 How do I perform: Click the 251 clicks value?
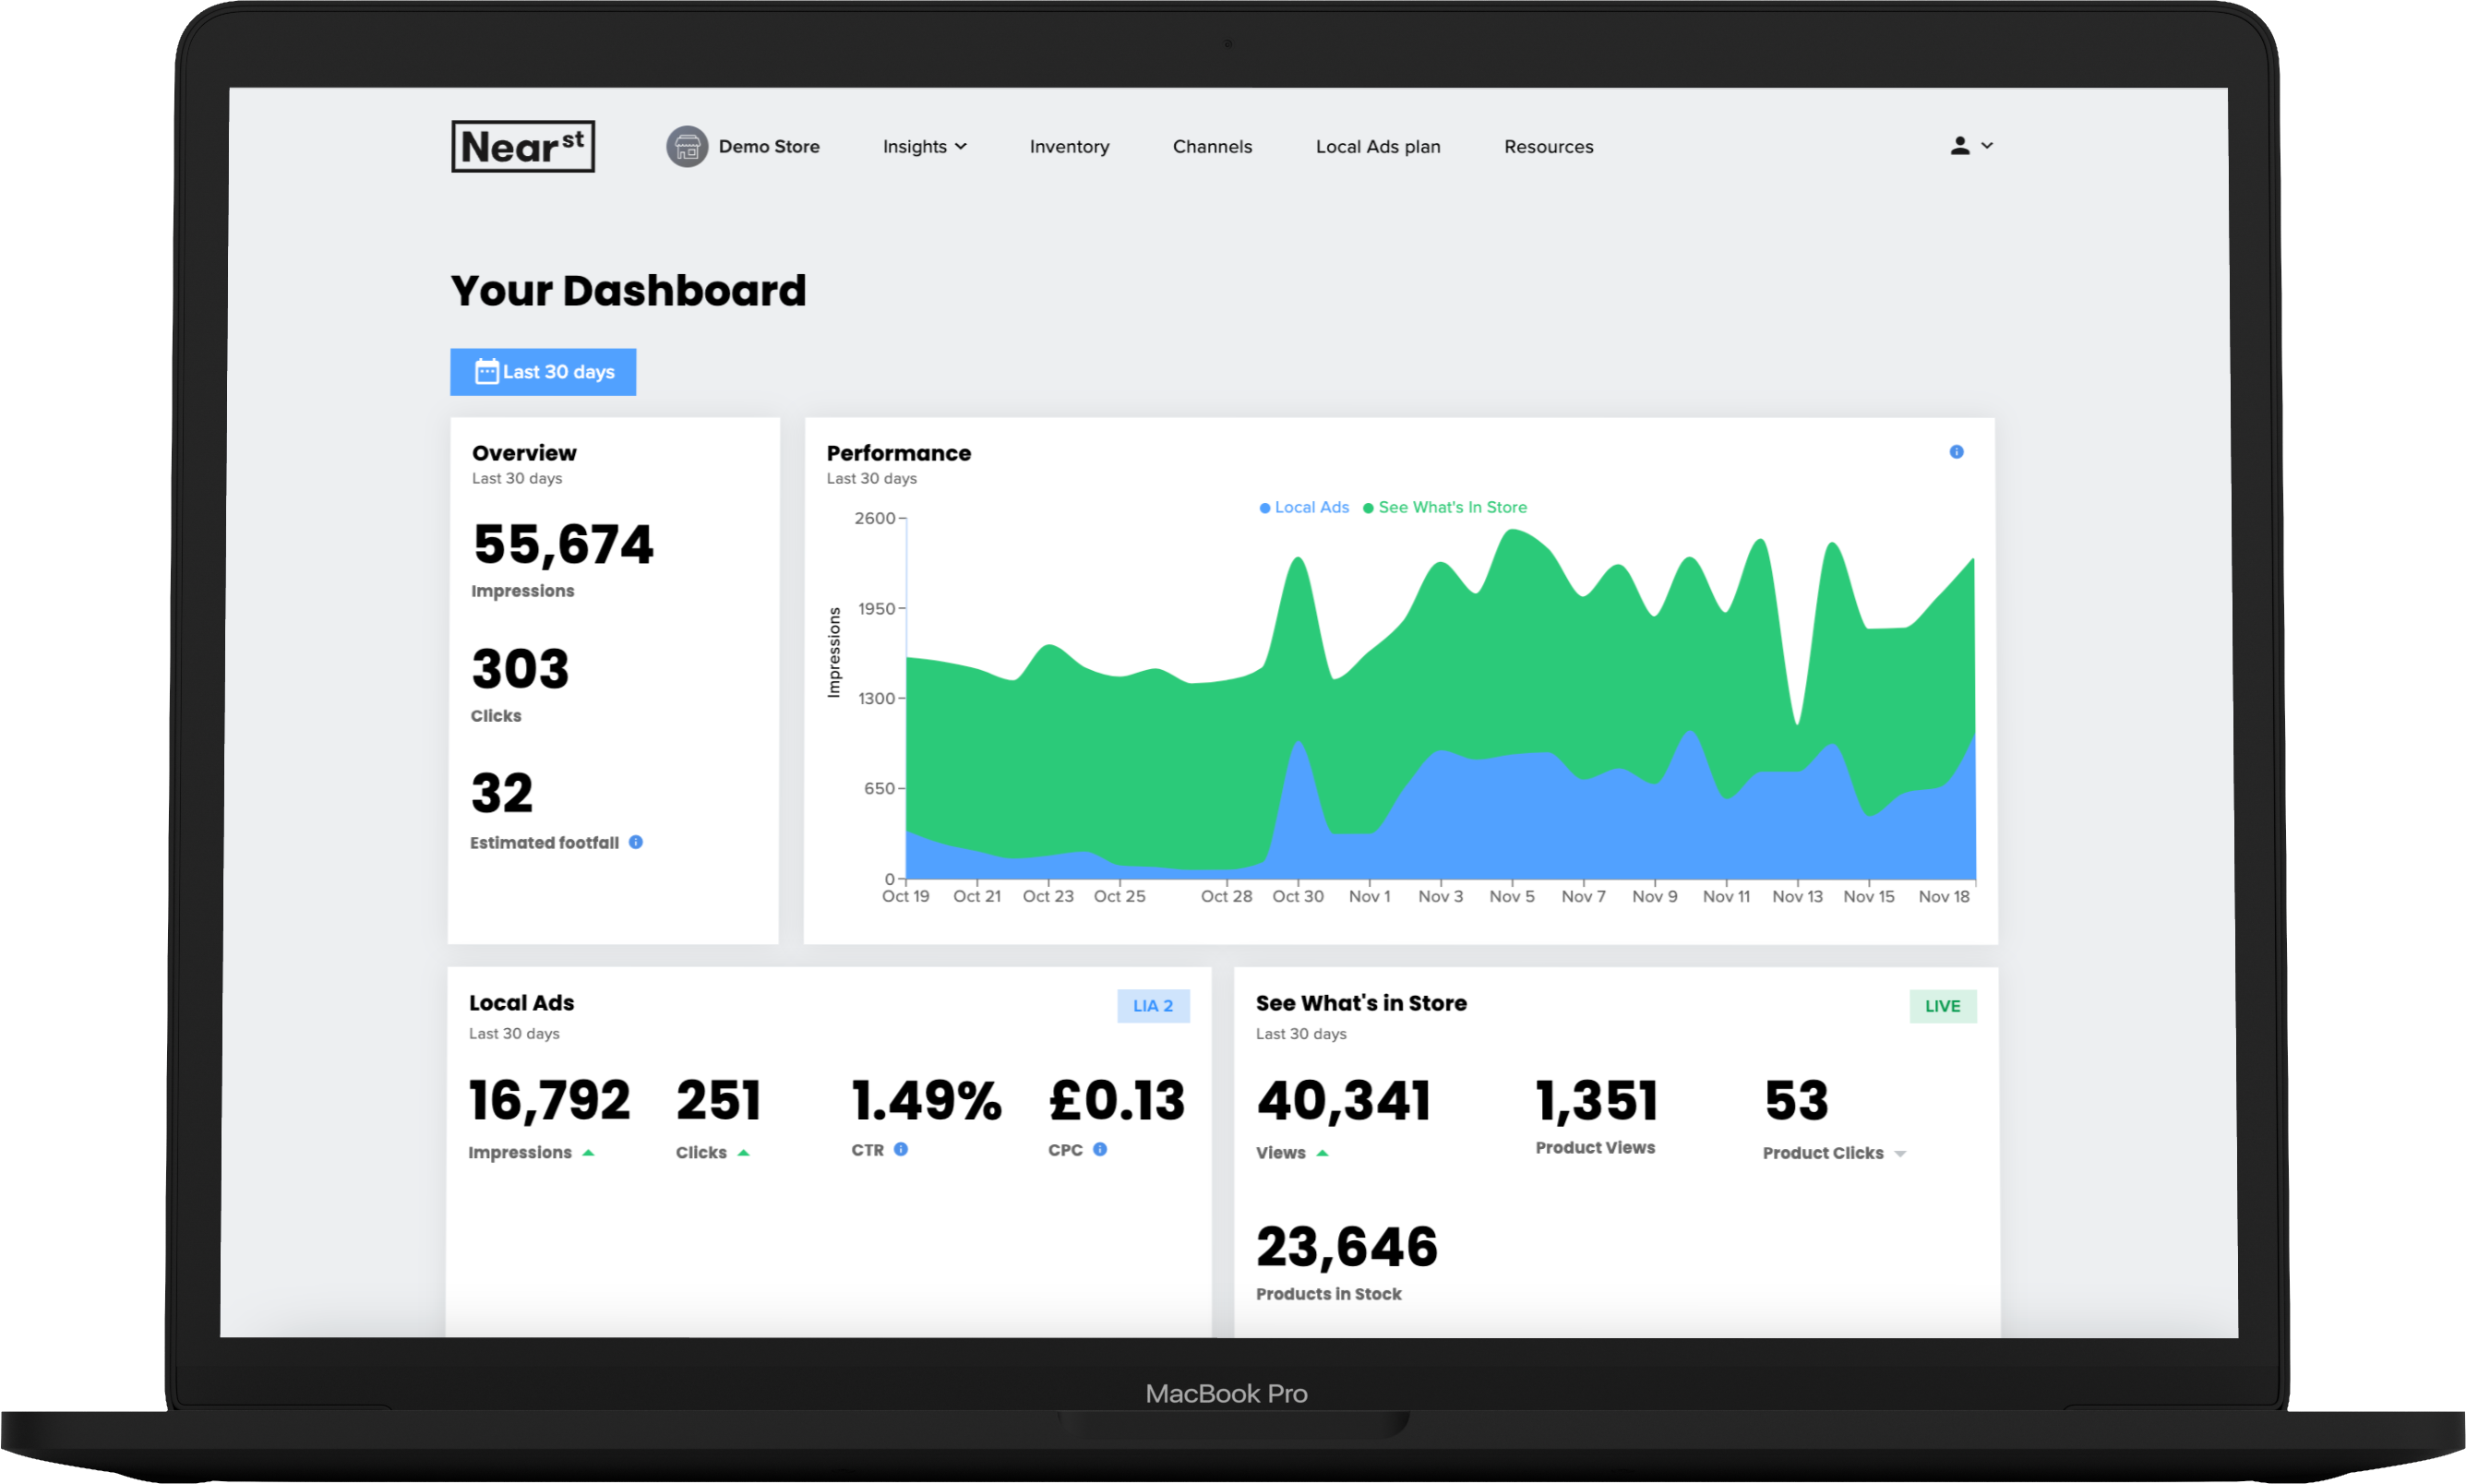coord(719,1101)
